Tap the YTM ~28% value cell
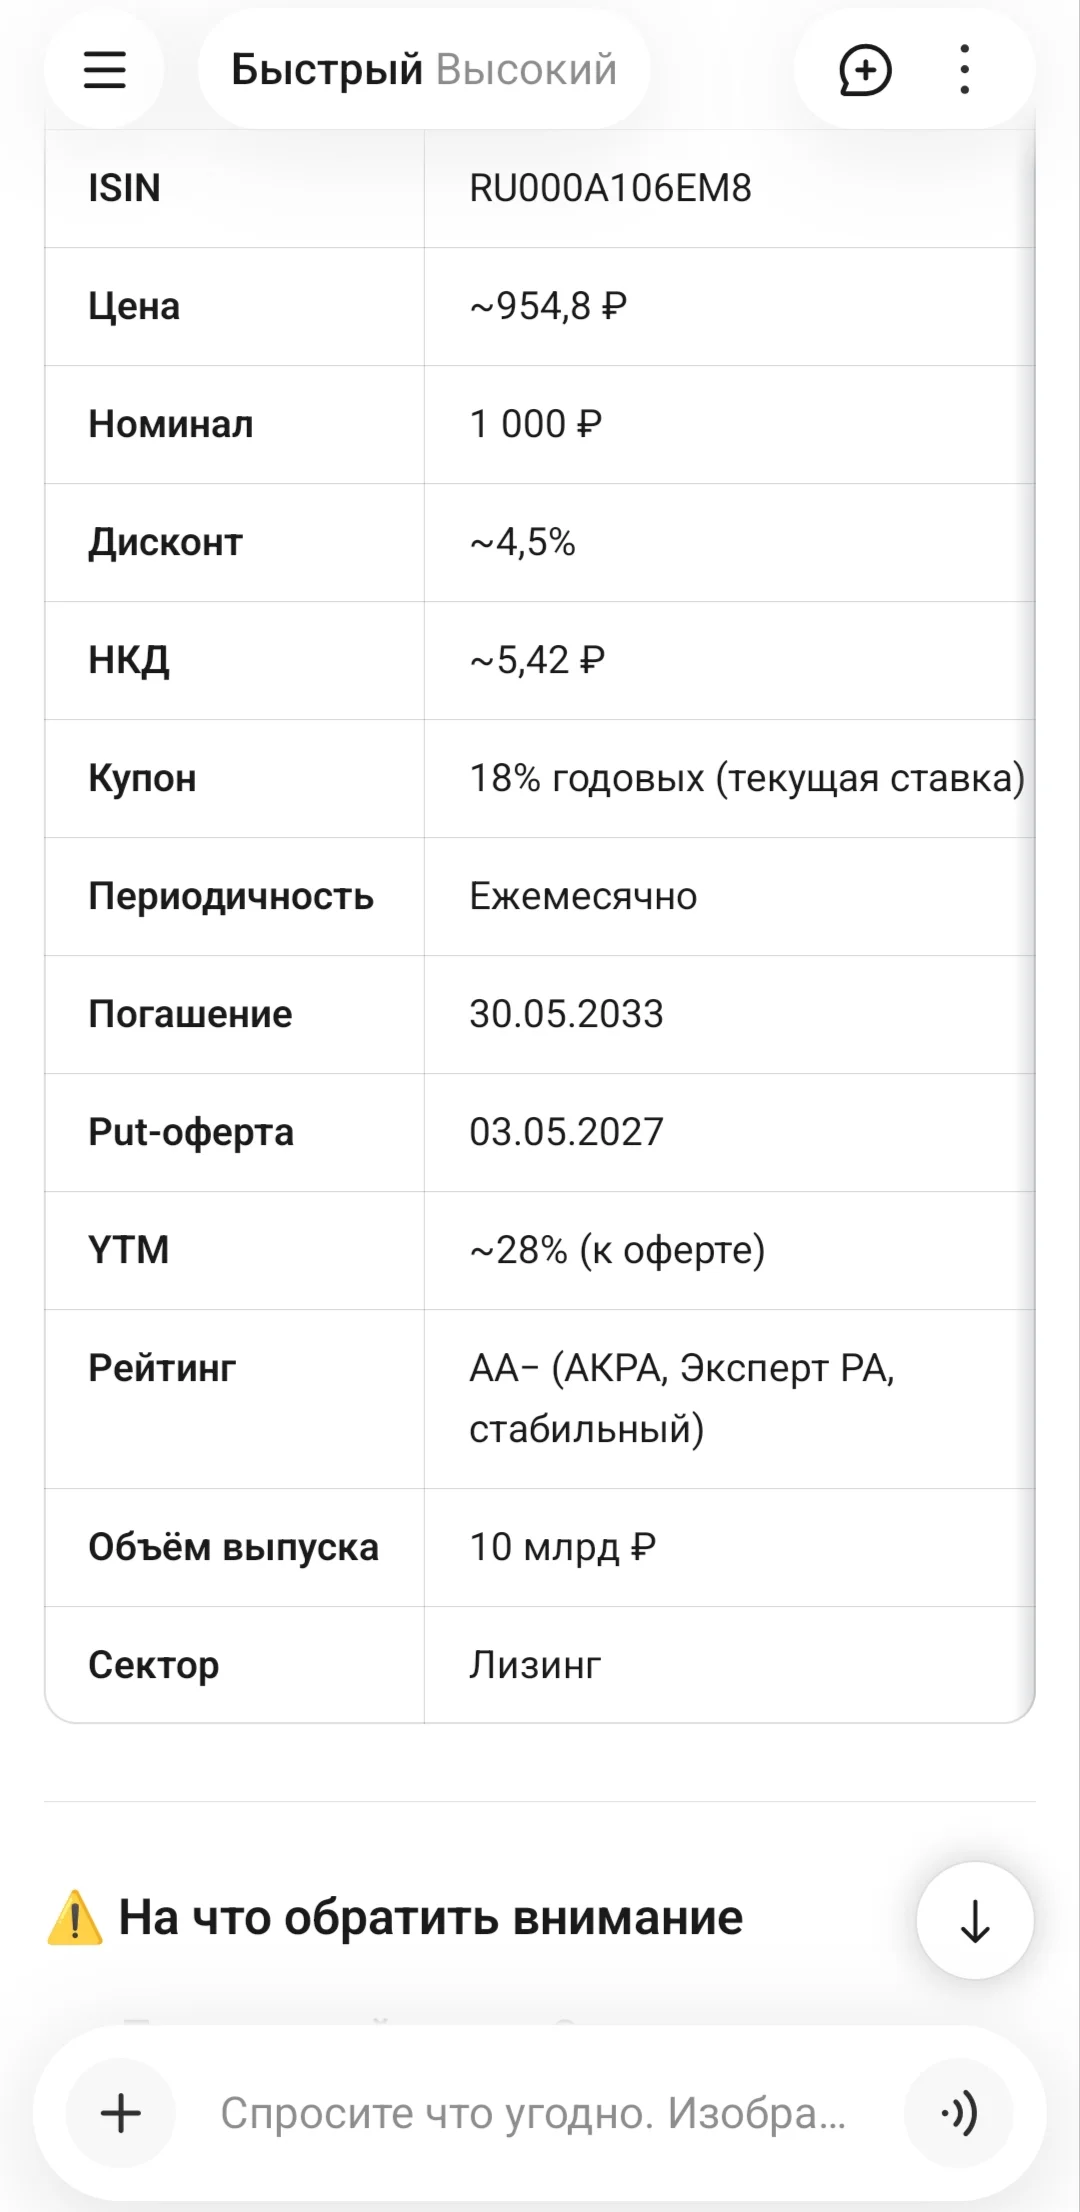1080x2212 pixels. (729, 1250)
